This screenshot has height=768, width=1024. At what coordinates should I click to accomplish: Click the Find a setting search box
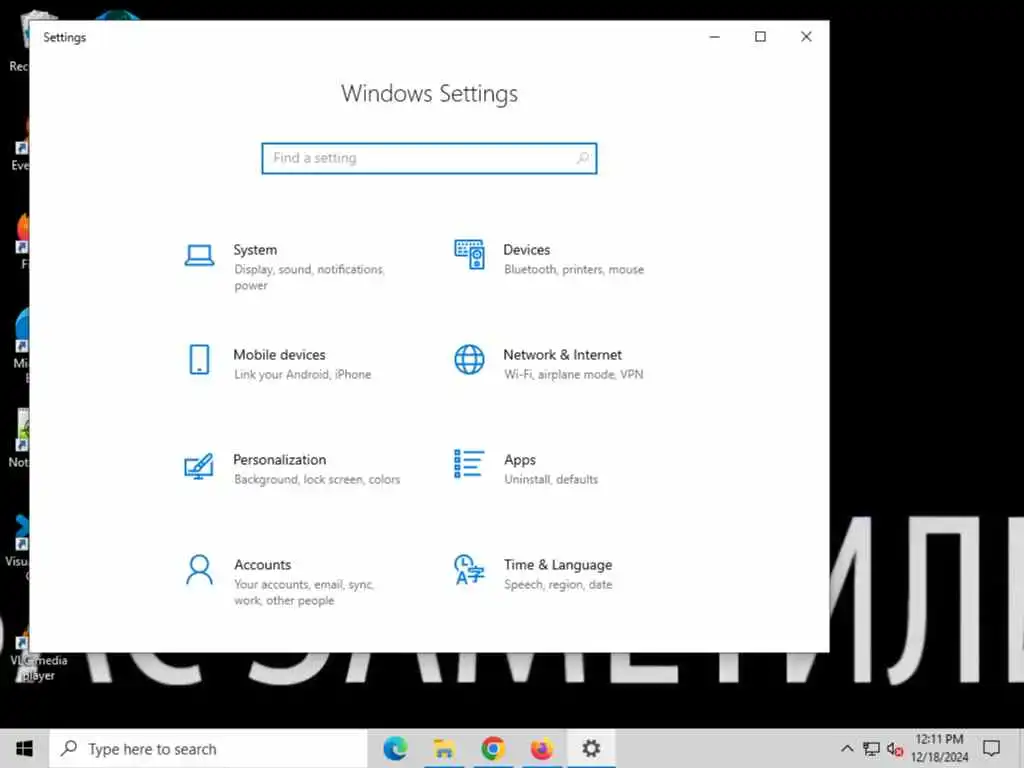tap(429, 158)
